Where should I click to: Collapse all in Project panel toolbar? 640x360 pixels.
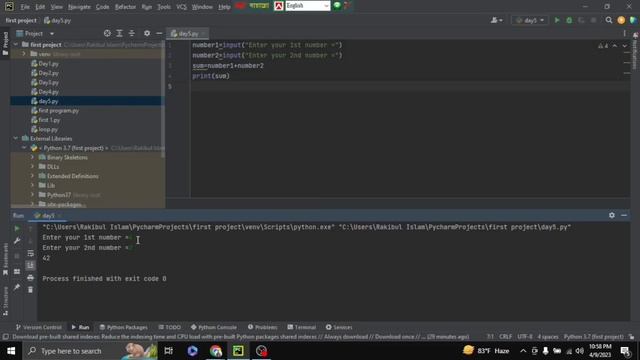[131, 33]
